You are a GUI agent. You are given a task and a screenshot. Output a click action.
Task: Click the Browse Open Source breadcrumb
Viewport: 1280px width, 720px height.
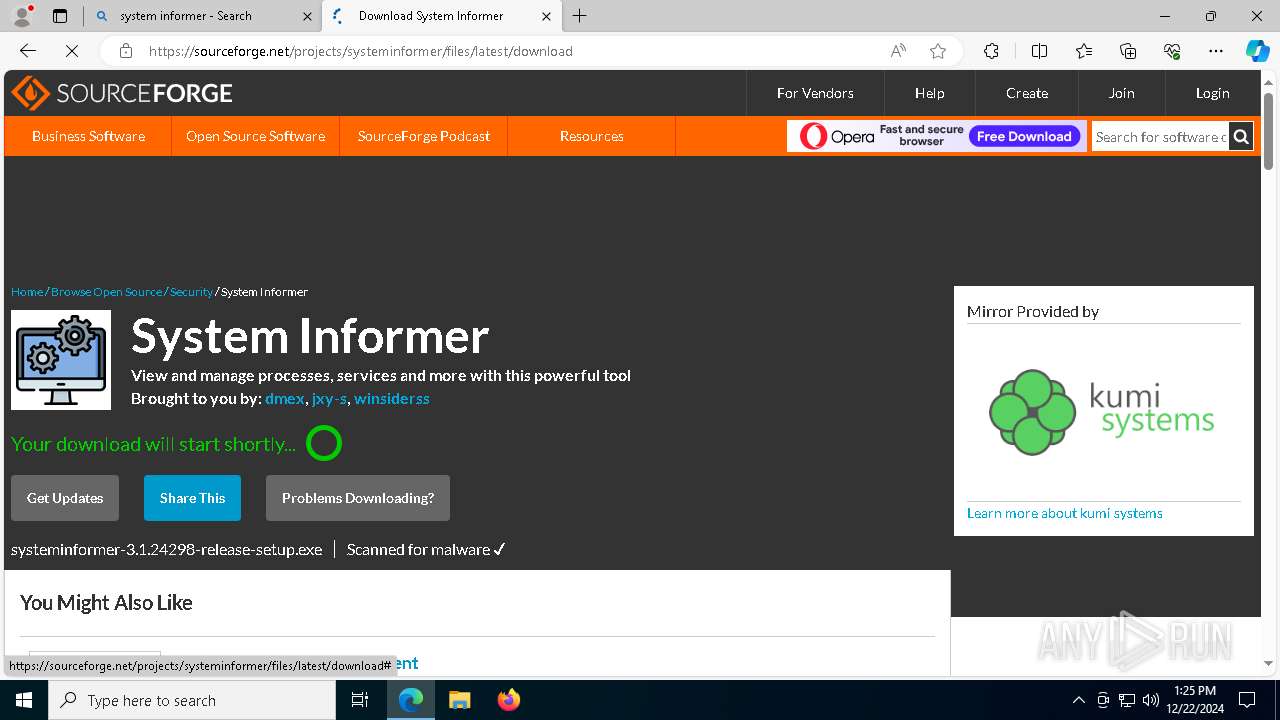click(106, 292)
